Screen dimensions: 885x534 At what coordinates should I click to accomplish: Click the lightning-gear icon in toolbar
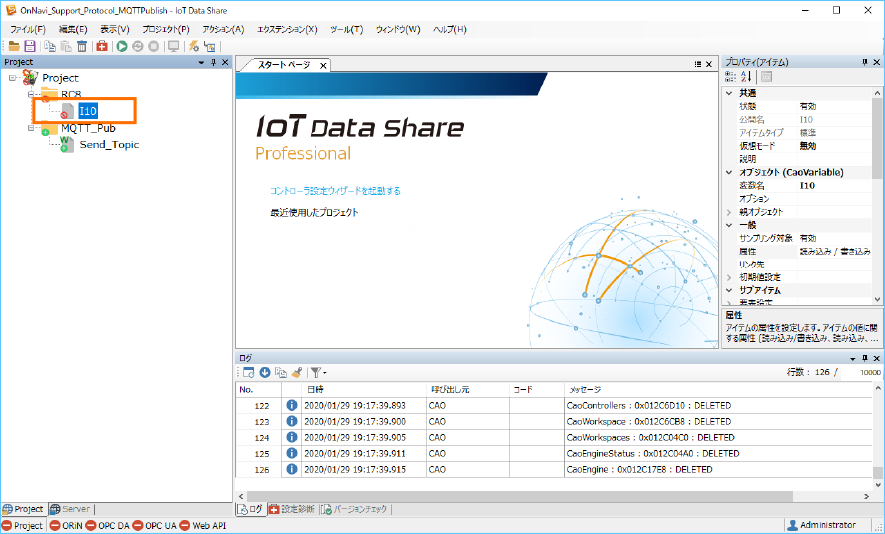[194, 46]
